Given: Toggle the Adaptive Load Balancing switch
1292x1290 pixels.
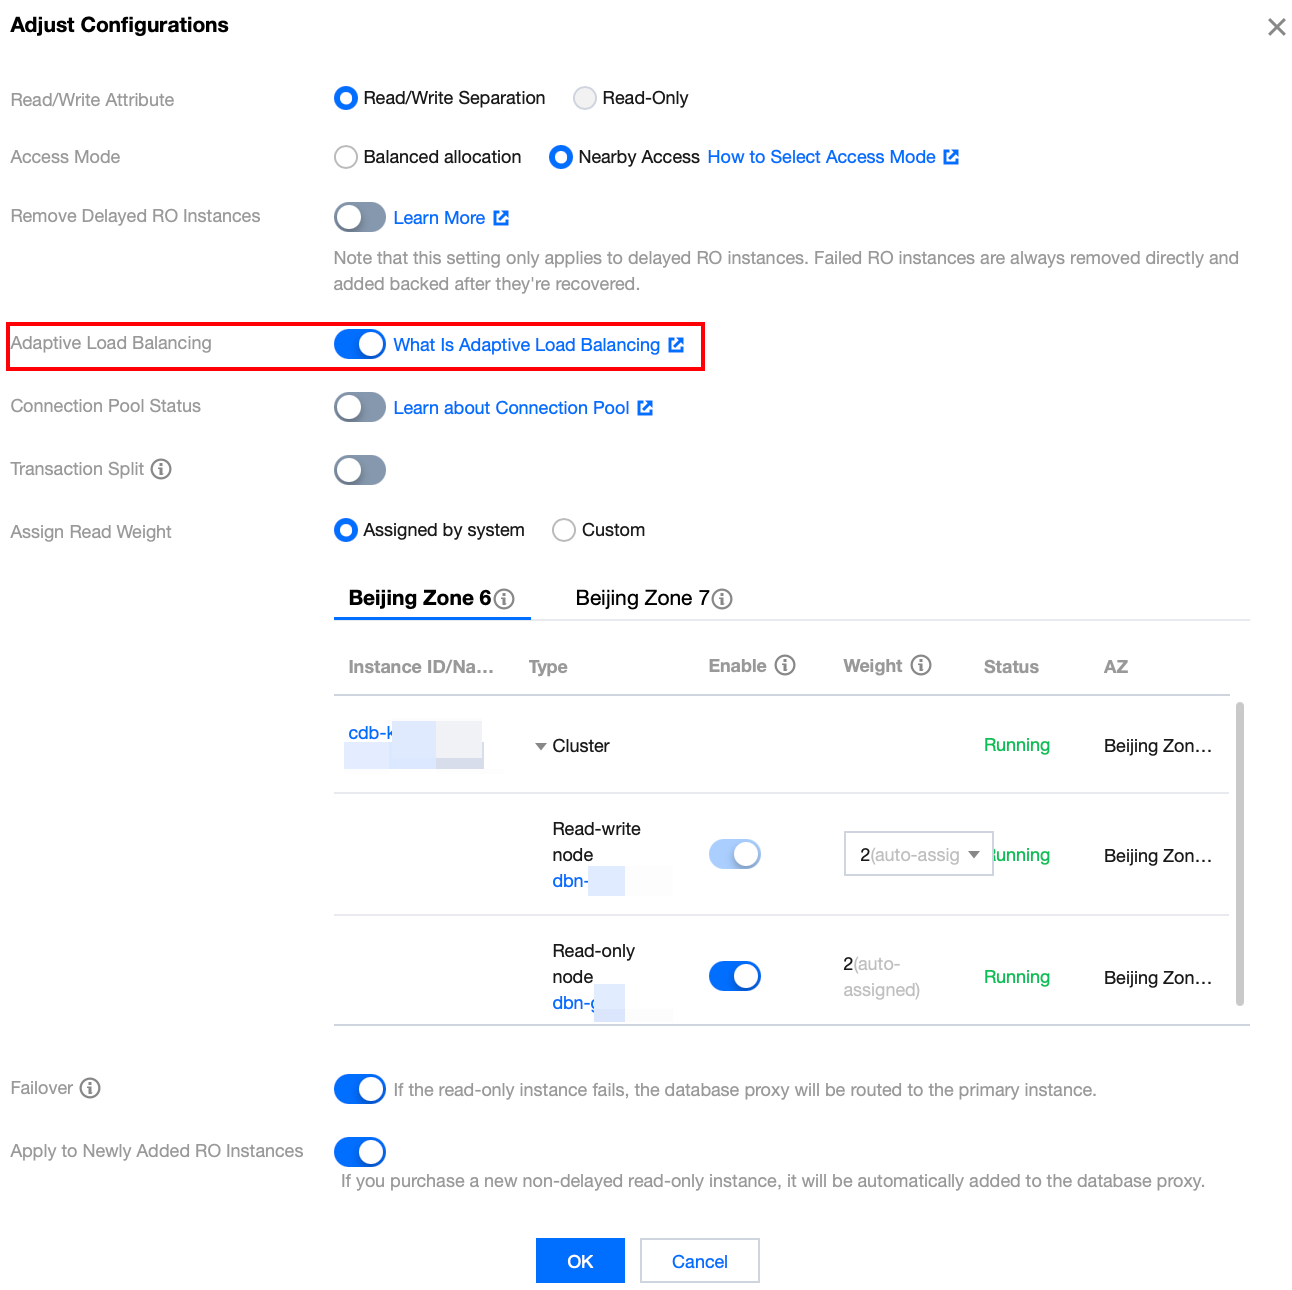Looking at the screenshot, I should click(x=360, y=344).
